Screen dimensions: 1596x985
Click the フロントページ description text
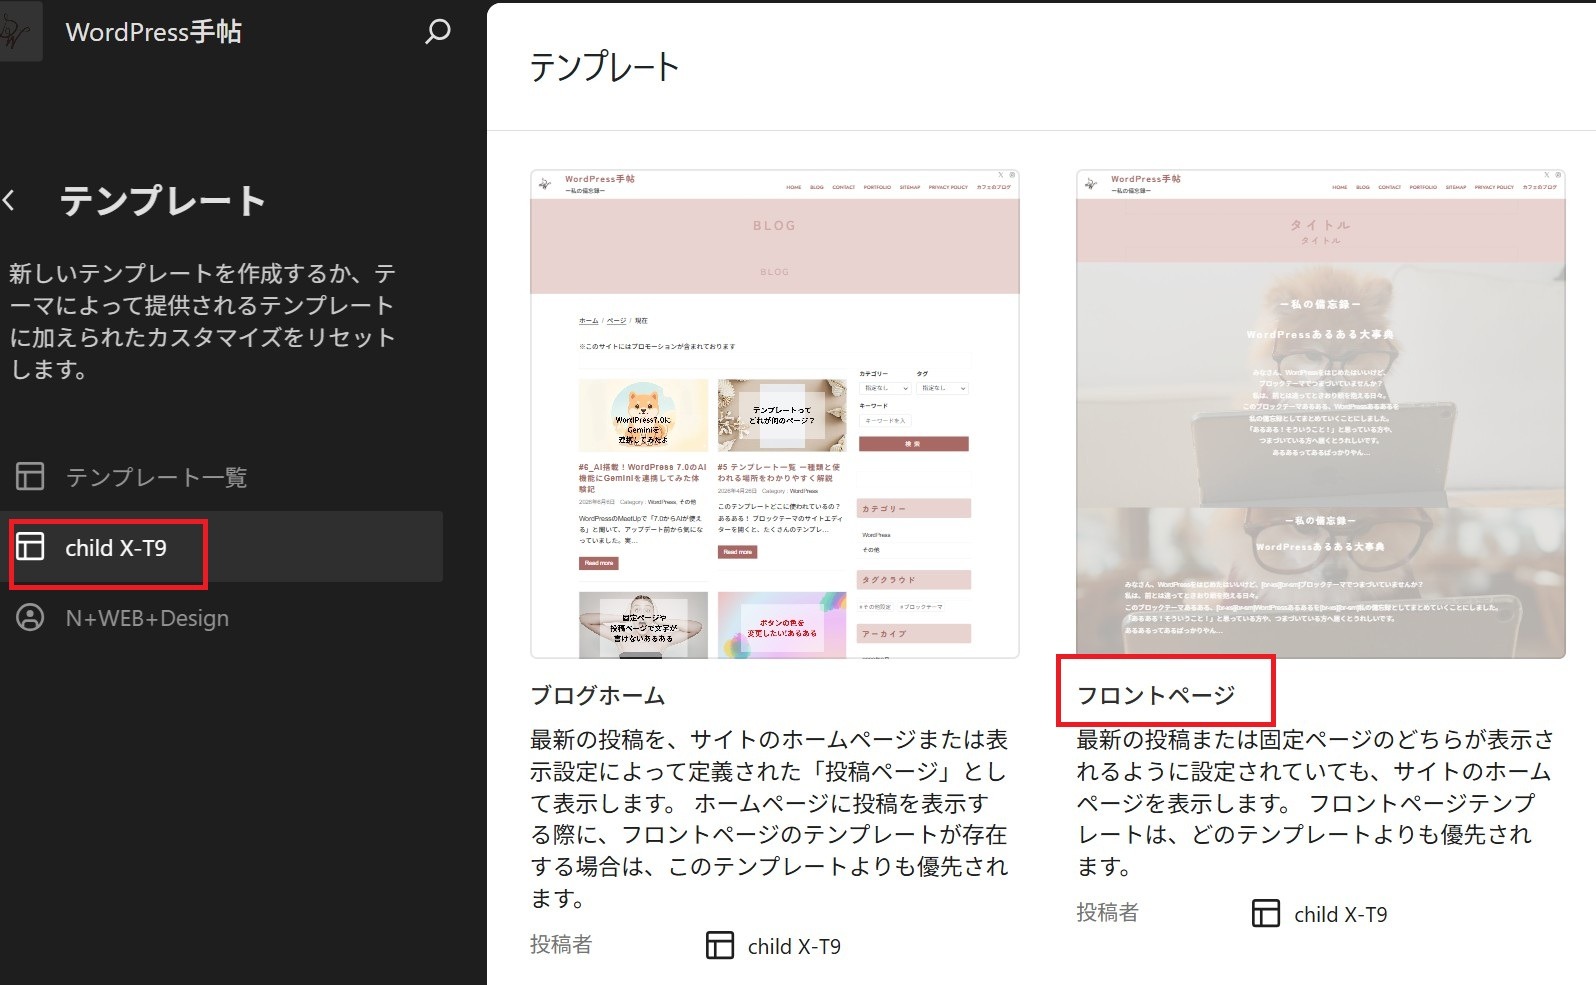(1315, 802)
